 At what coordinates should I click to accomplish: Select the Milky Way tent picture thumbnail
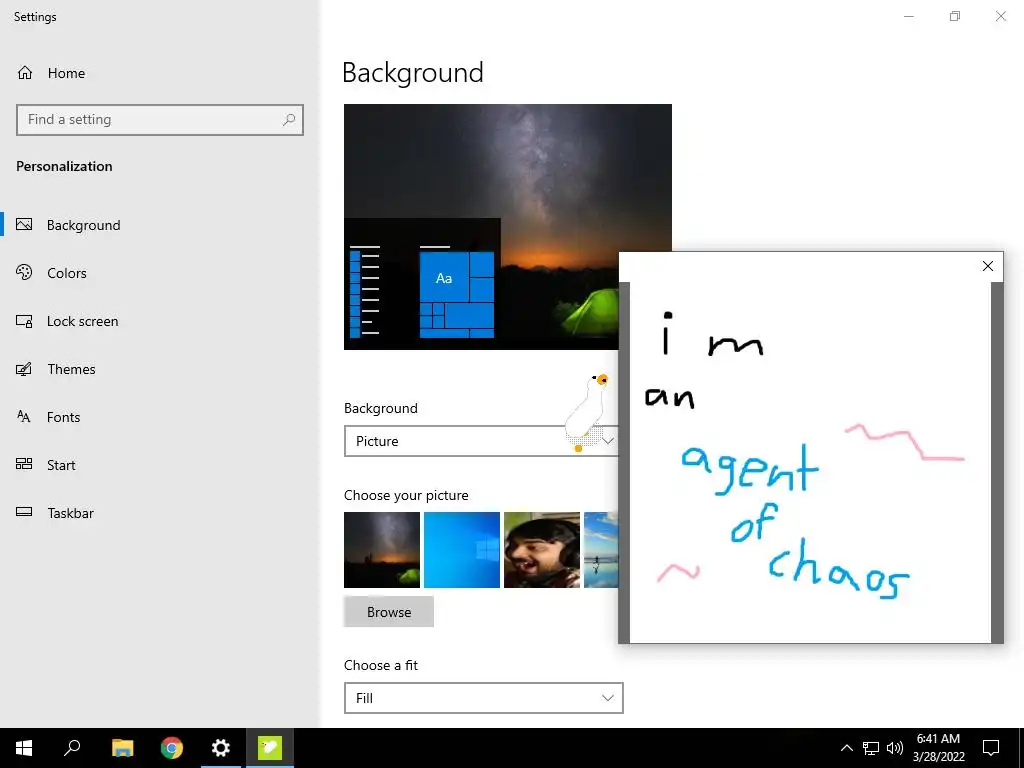pos(382,550)
